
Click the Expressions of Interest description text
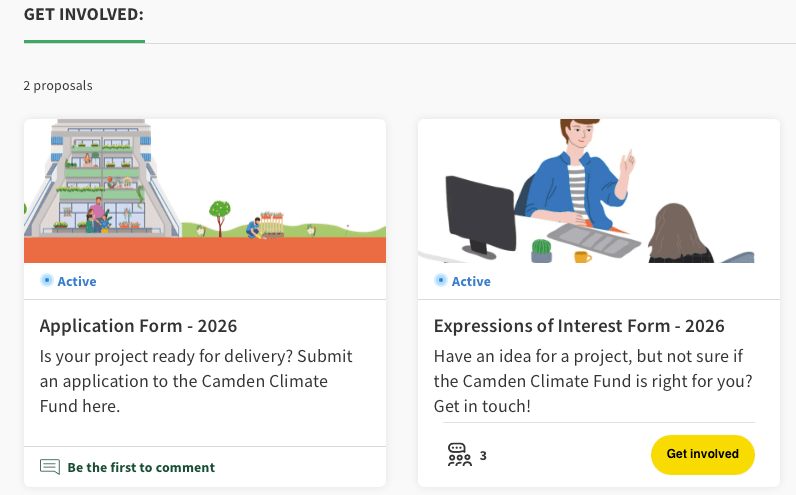click(x=592, y=381)
